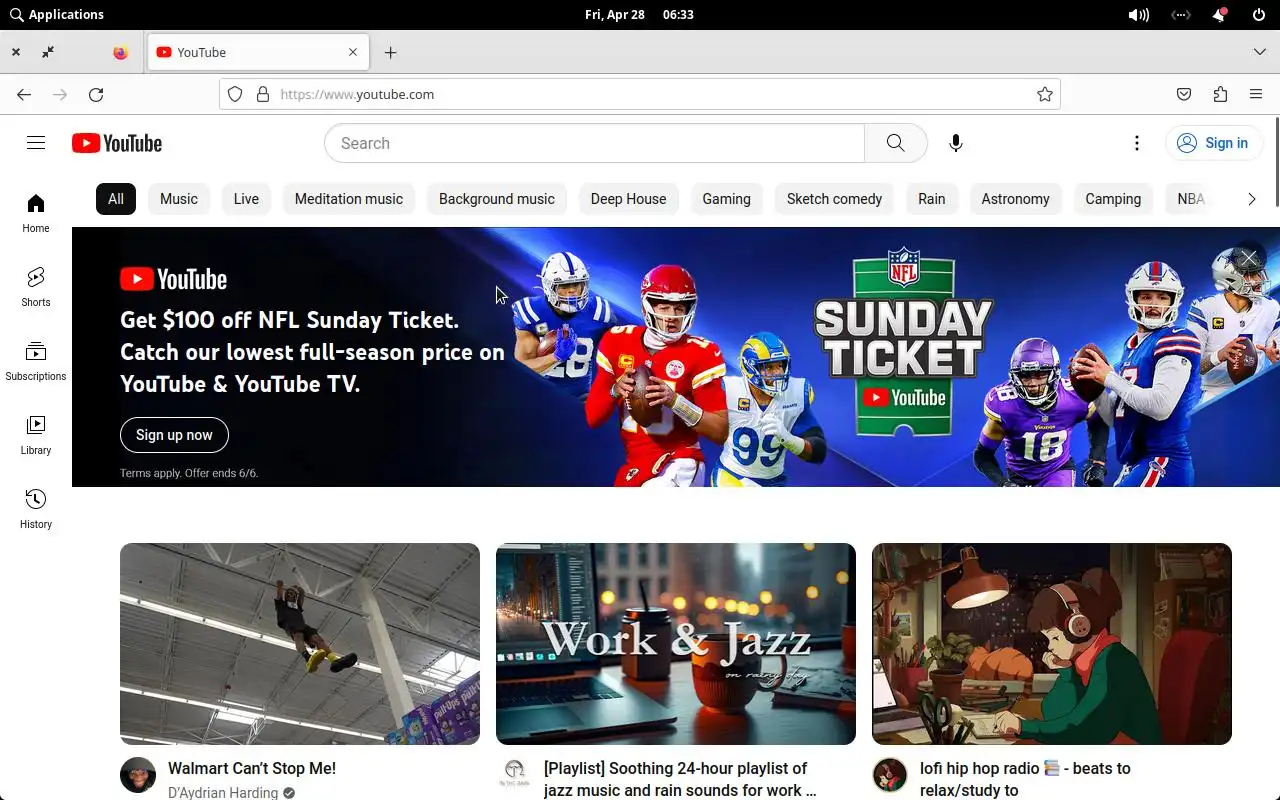This screenshot has width=1280, height=800.
Task: Click lofi hip hop radio title
Action: tap(1025, 779)
